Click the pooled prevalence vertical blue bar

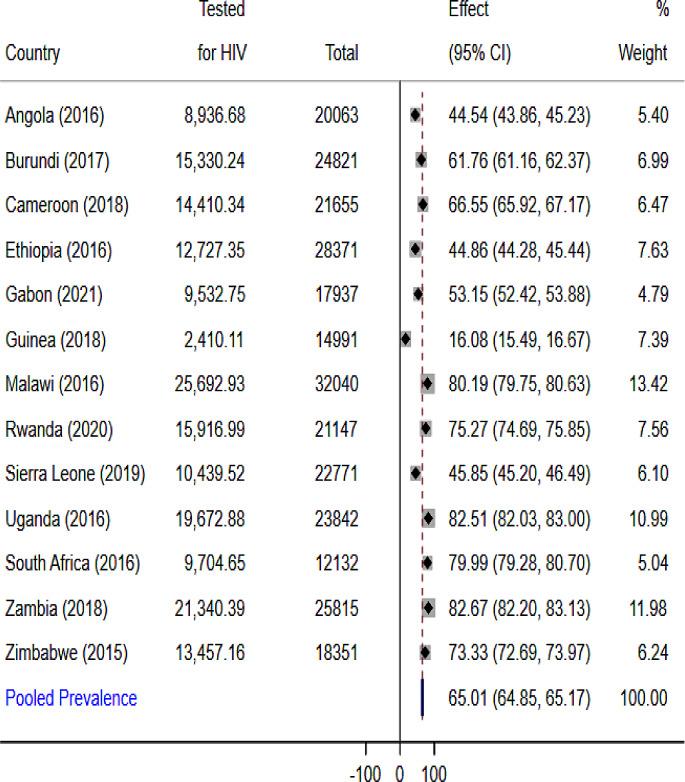click(x=423, y=698)
